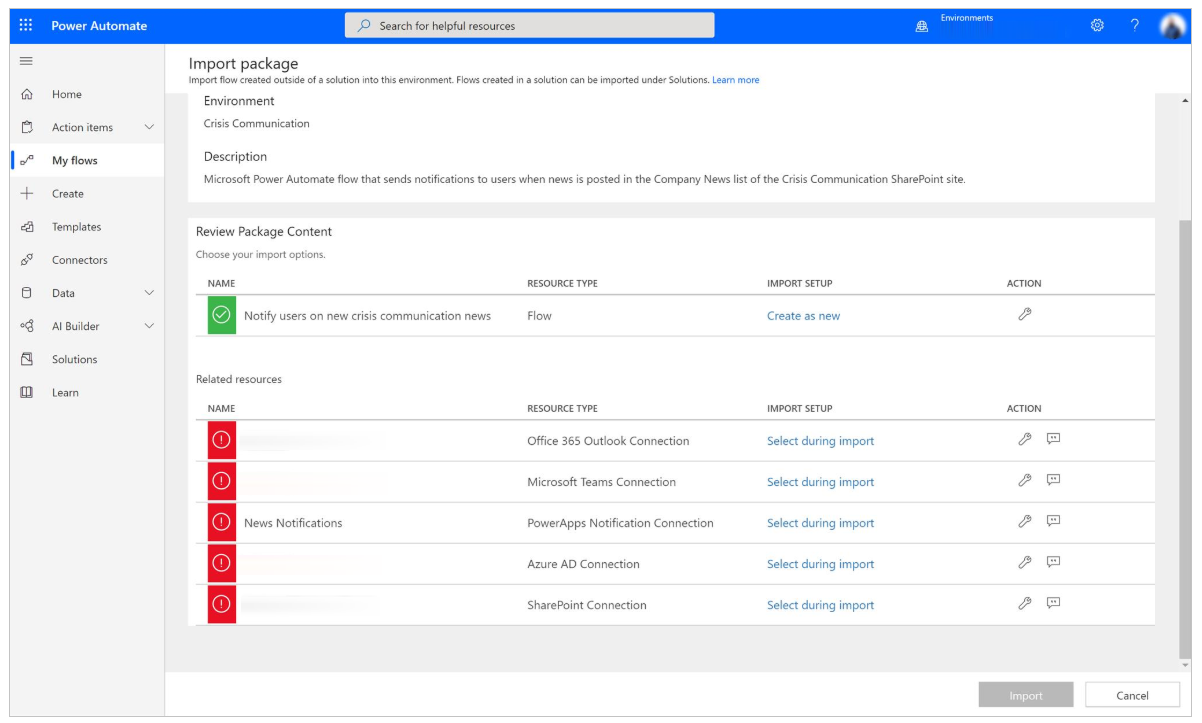Screen dimensions: 1202x723
Task: Click the page scrollbar up arrow
Action: (1186, 101)
